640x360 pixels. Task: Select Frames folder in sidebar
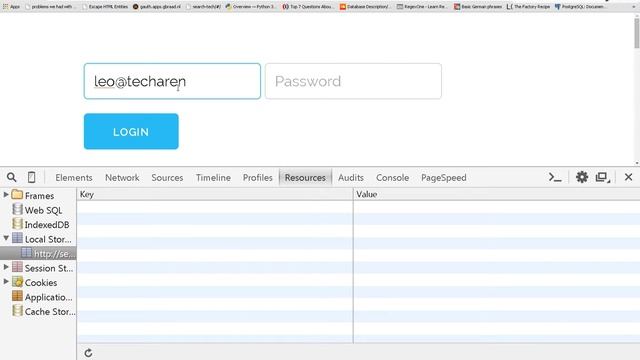[x=33, y=196]
